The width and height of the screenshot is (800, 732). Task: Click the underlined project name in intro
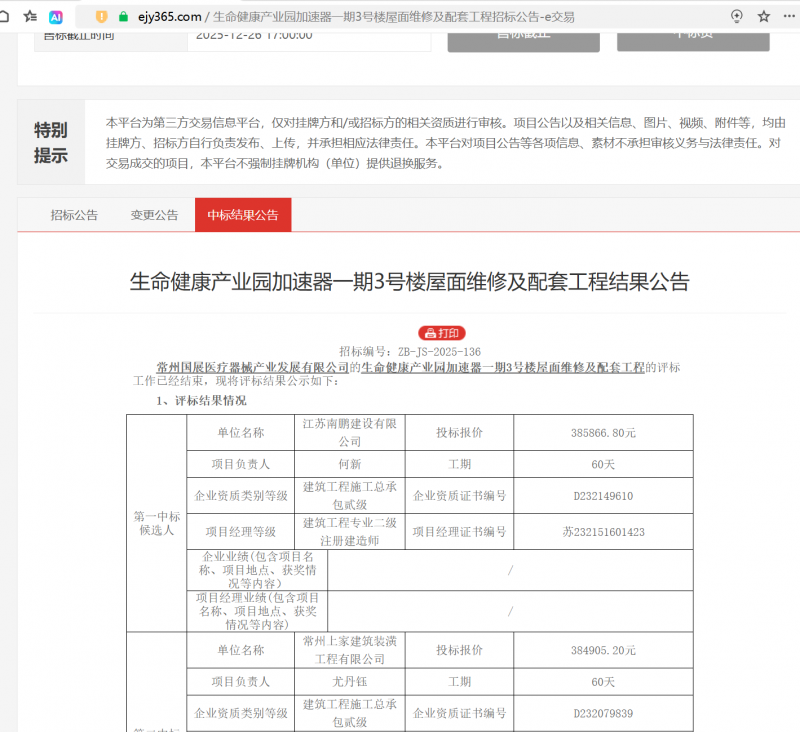pos(502,367)
